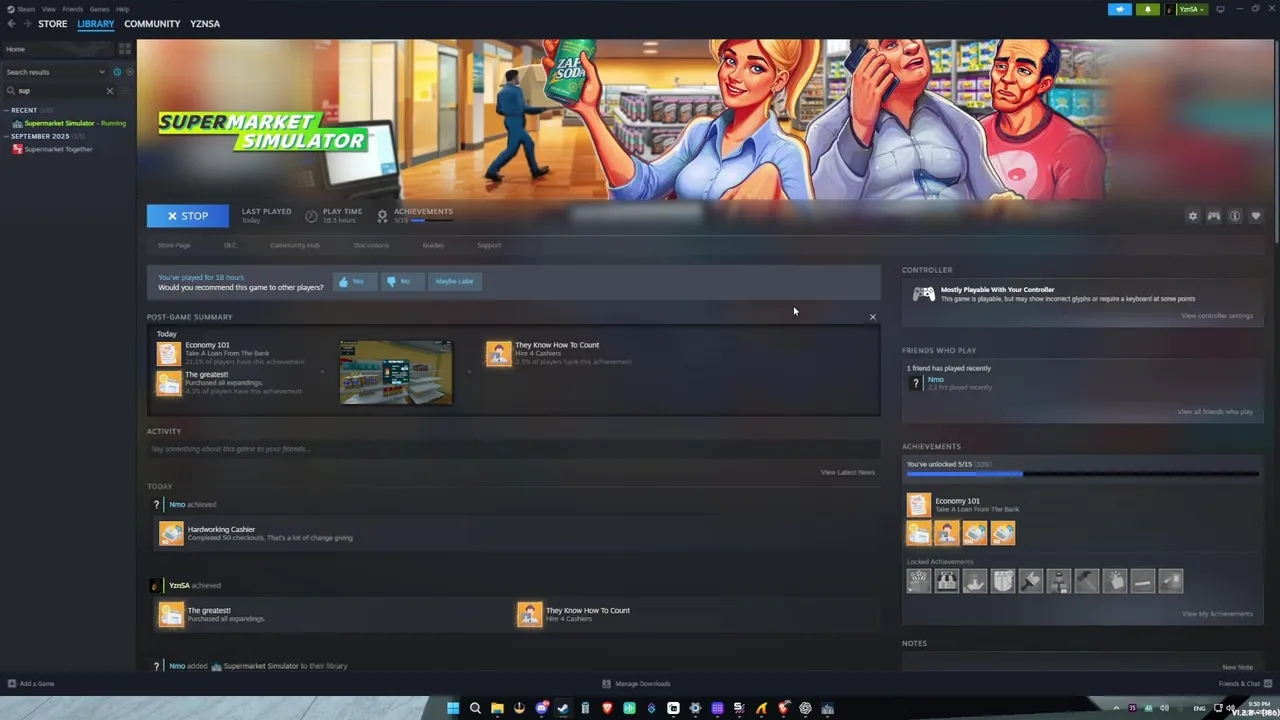Show game info icon
The image size is (1280, 720).
tap(1235, 216)
